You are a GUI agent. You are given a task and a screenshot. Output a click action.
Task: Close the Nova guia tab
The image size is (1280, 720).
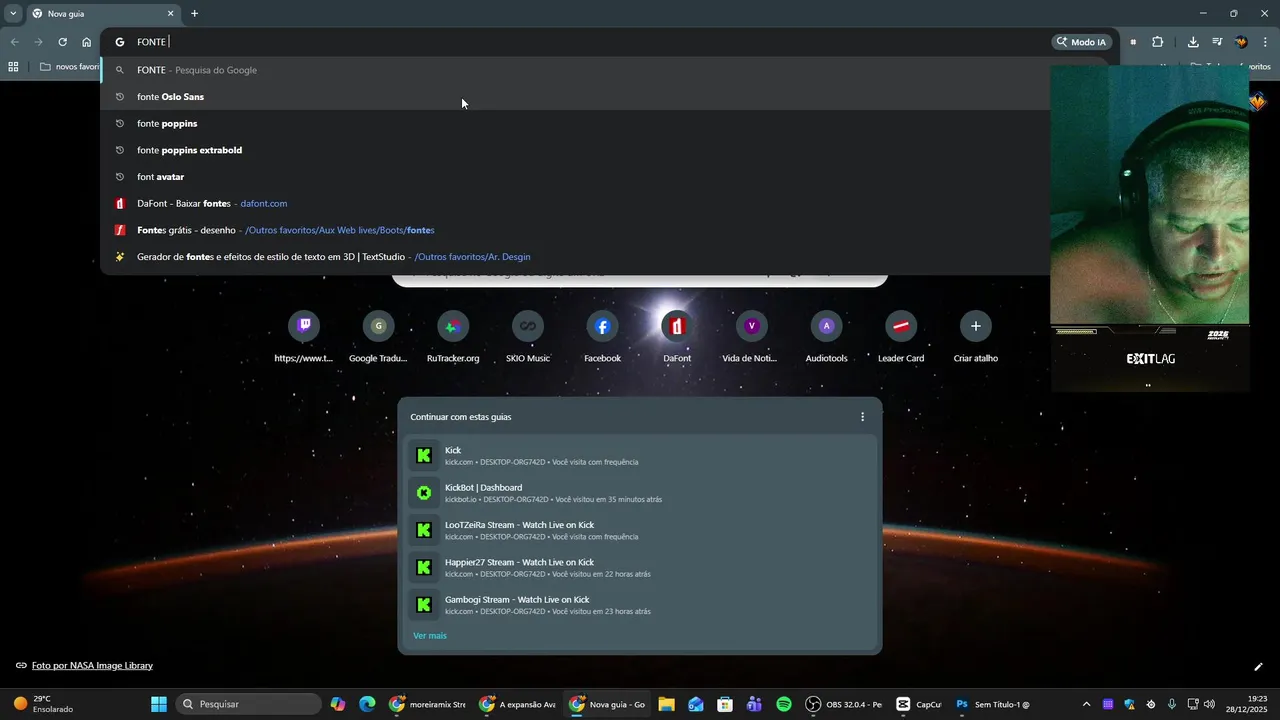tap(170, 14)
